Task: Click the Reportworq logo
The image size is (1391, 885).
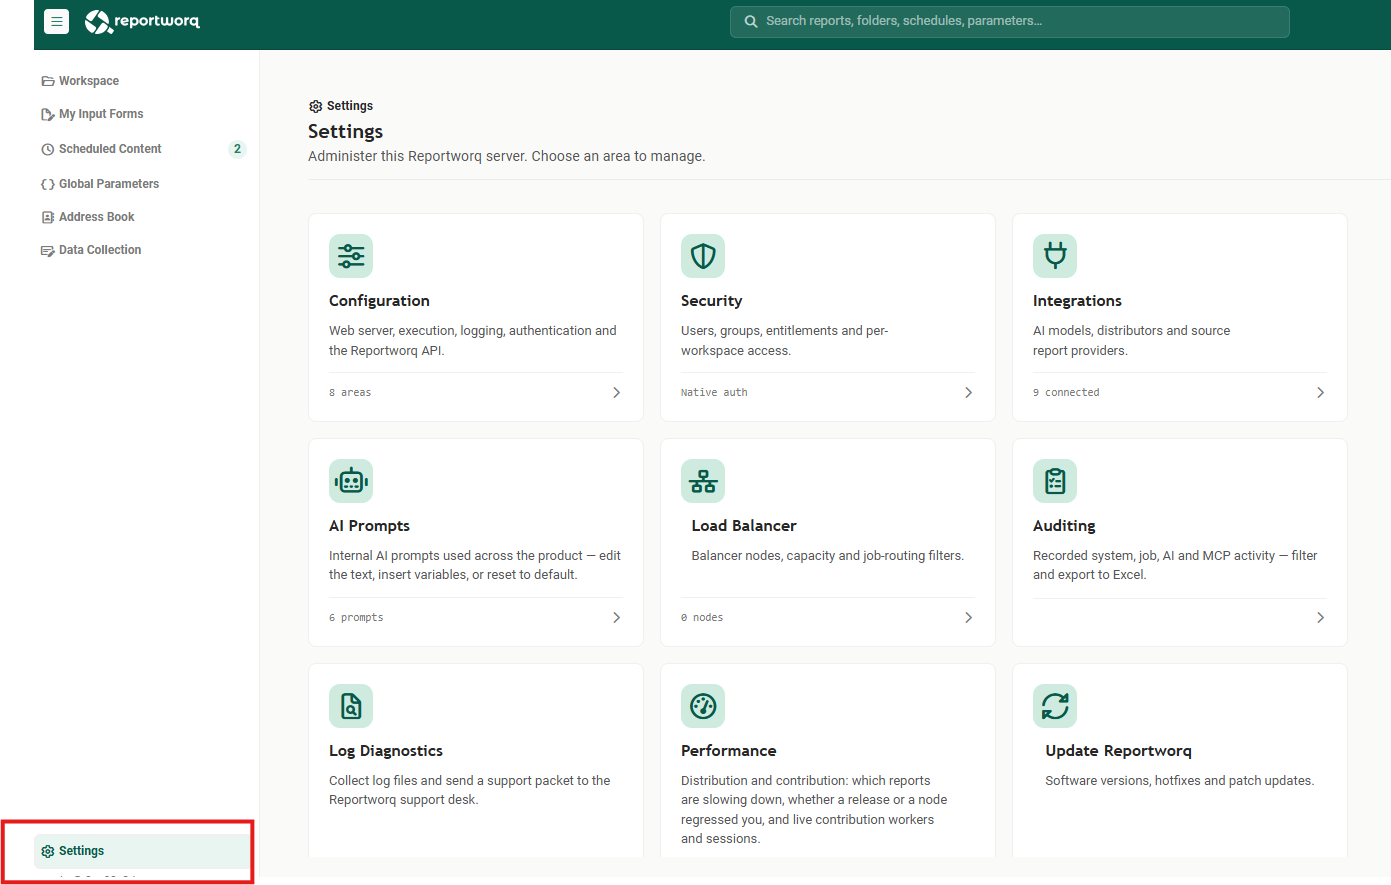Action: point(142,21)
